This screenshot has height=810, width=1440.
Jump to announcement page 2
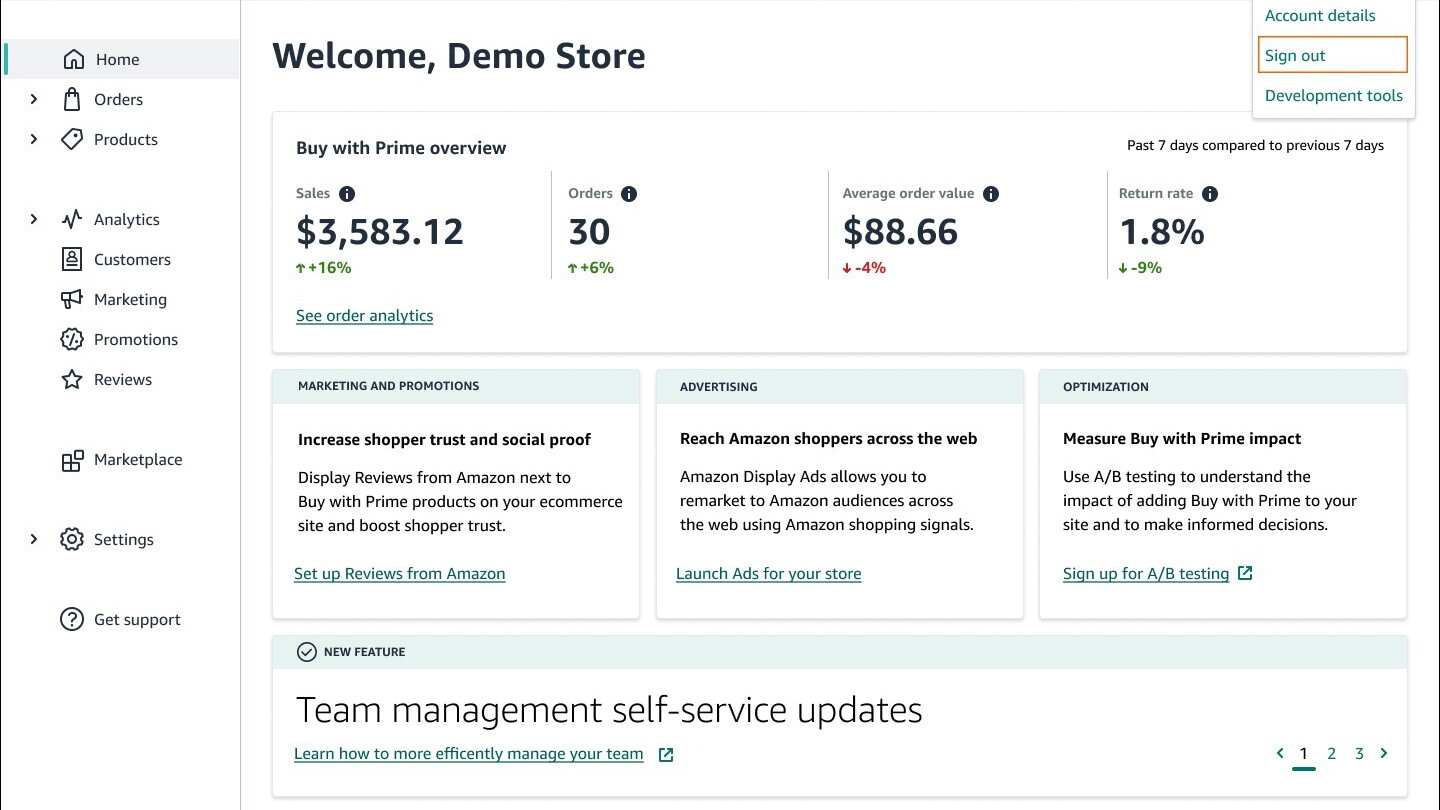(x=1332, y=754)
